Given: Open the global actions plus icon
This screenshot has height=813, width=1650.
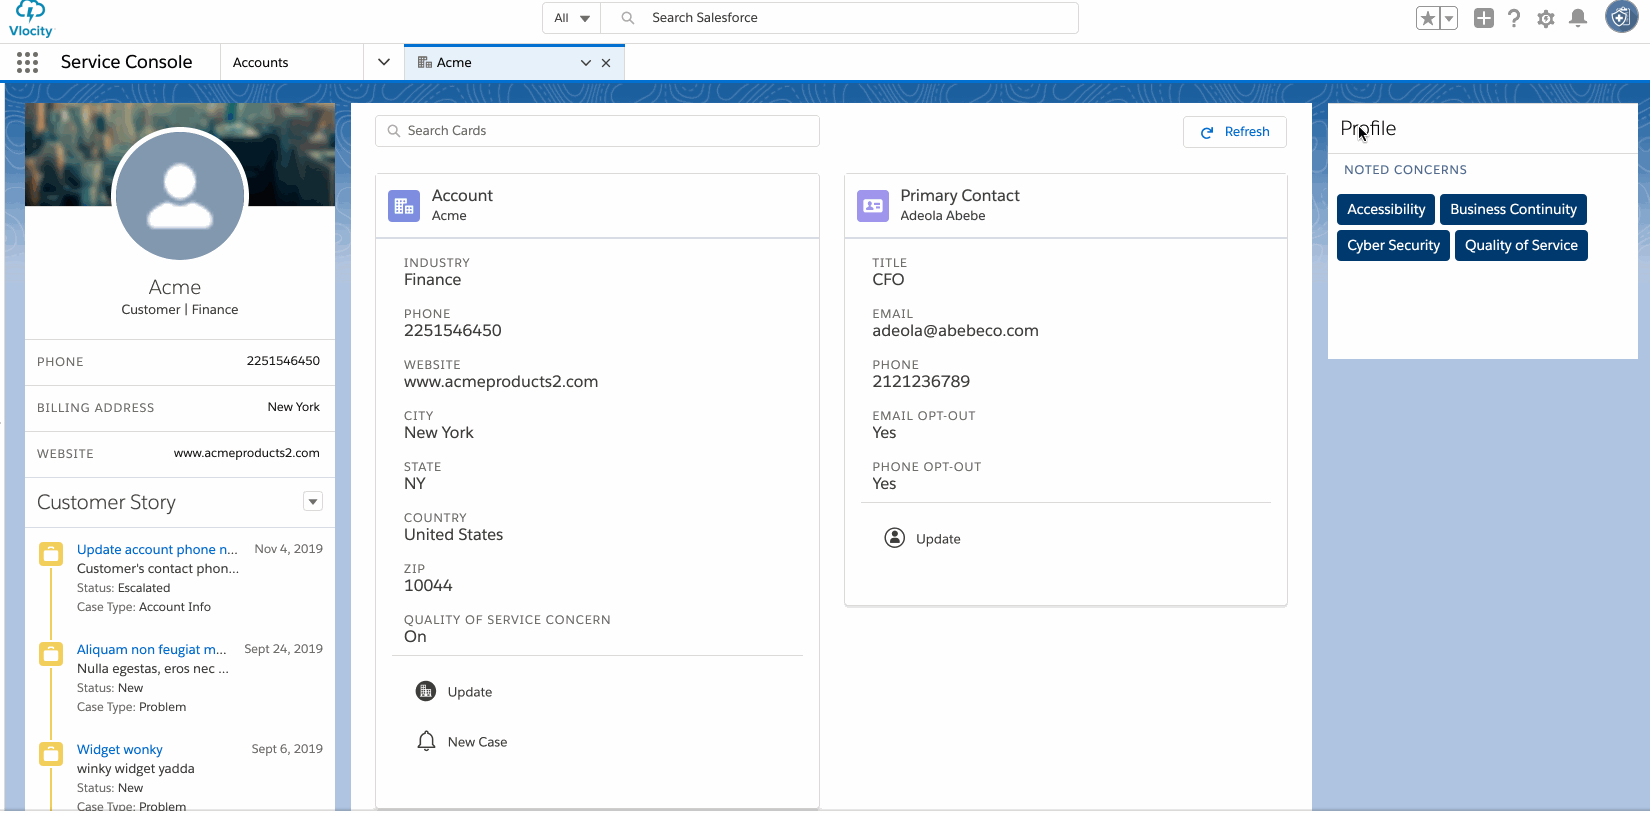Looking at the screenshot, I should pyautogui.click(x=1484, y=18).
